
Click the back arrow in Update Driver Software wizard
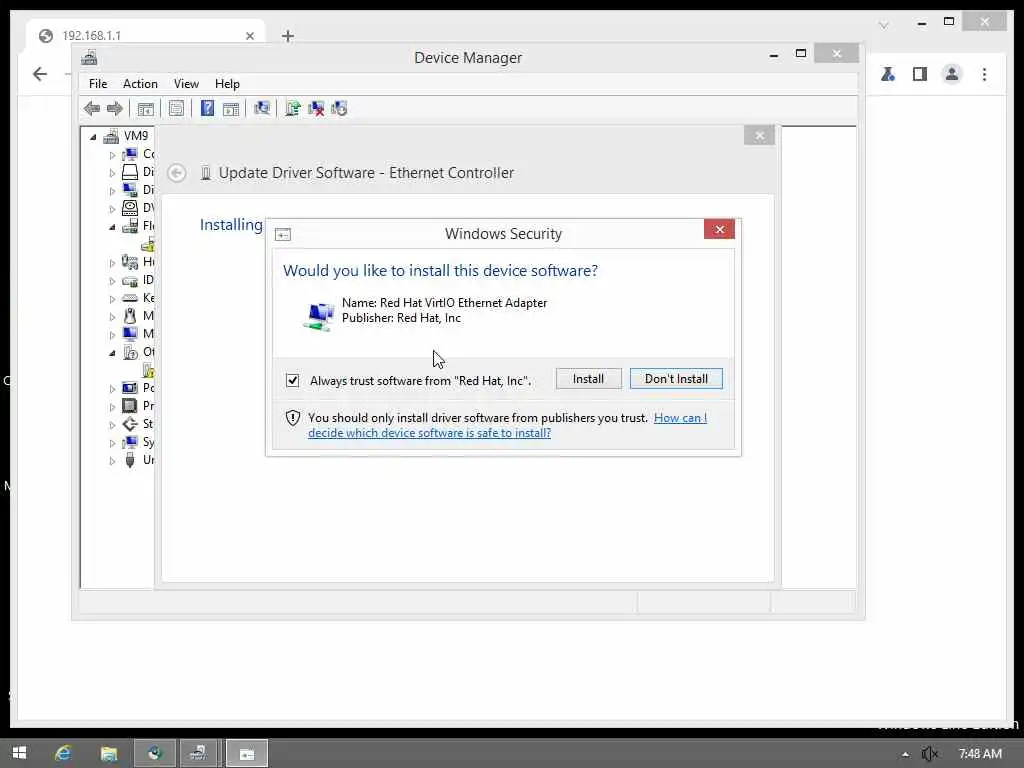click(176, 173)
